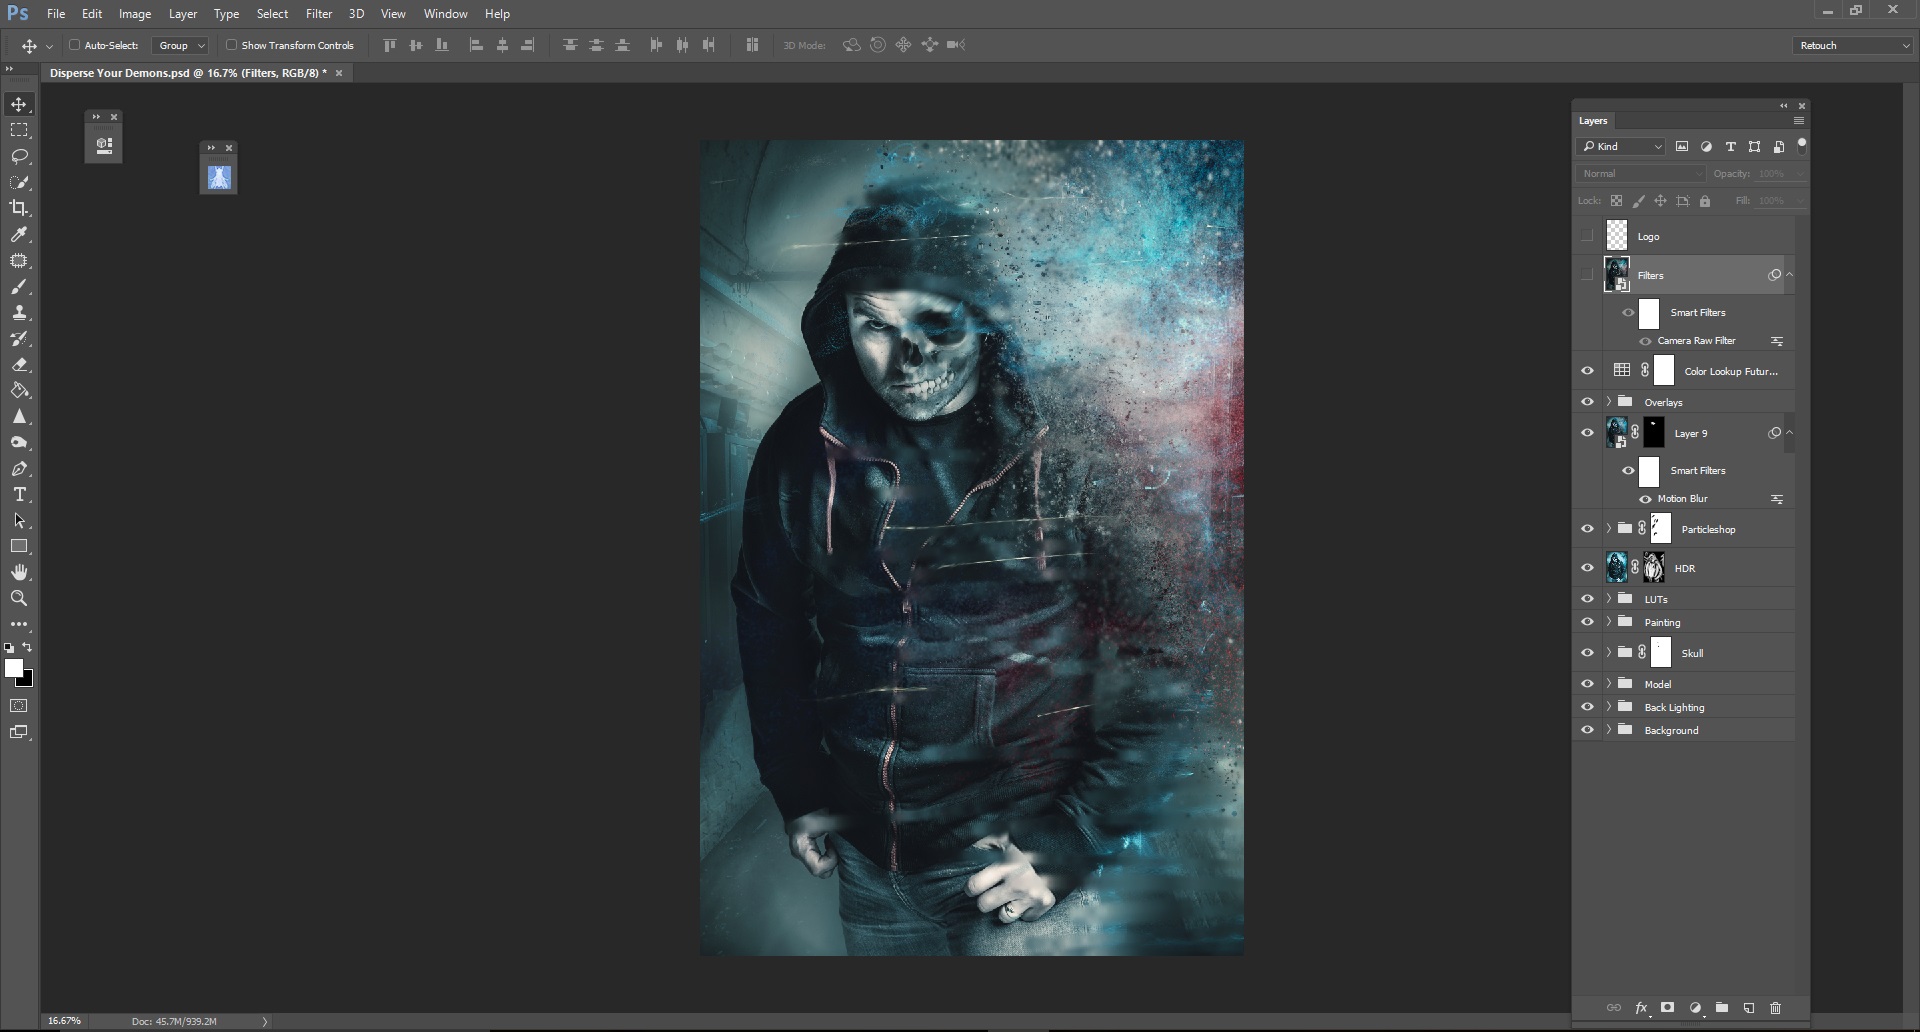Viewport: 1920px width, 1032px height.
Task: Select the Lasso tool
Action: (19, 156)
